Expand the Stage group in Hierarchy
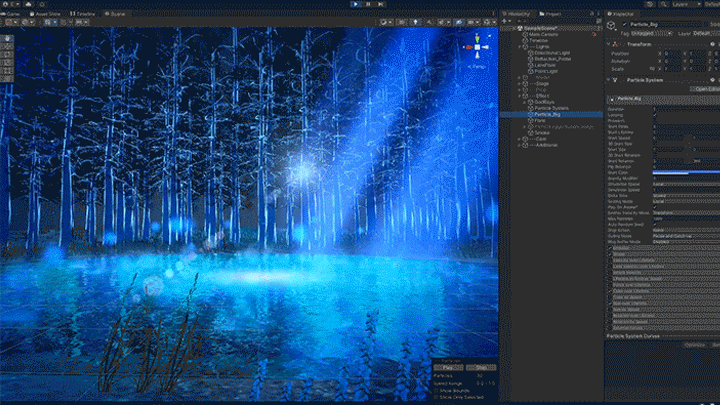 pyautogui.click(x=520, y=84)
